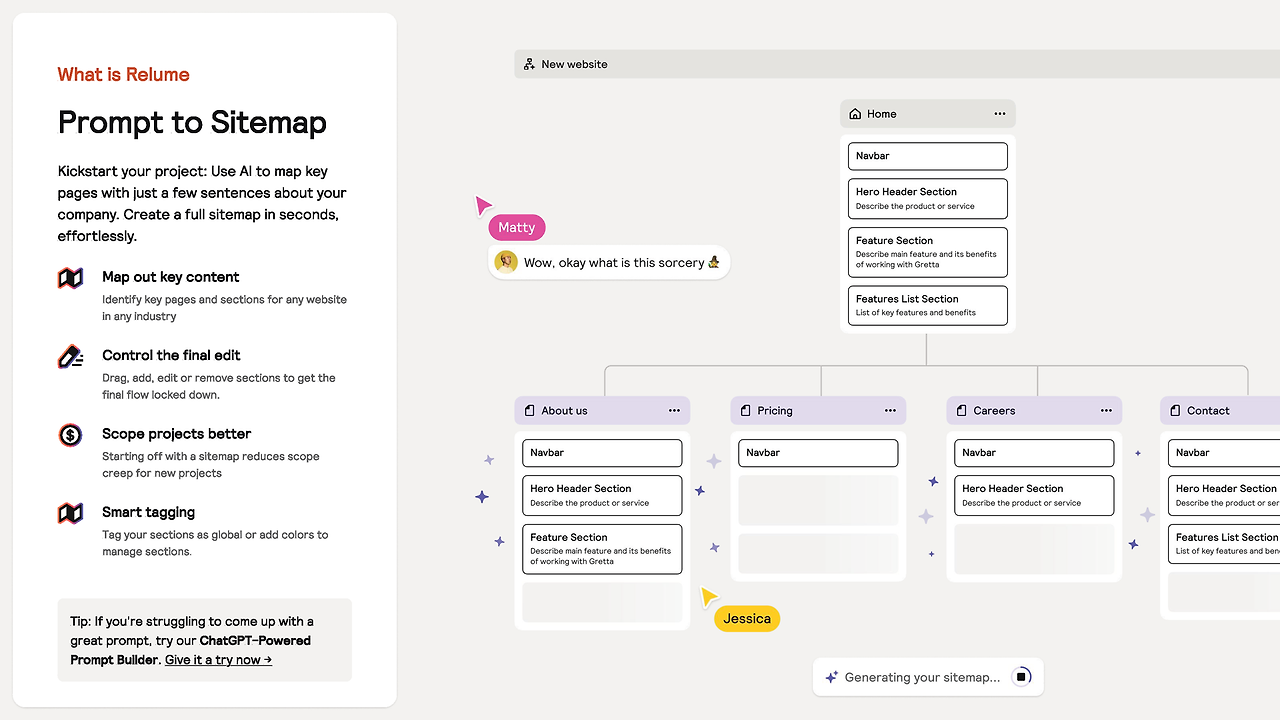
Task: Click the 'Scope projects better' heading
Action: (177, 434)
